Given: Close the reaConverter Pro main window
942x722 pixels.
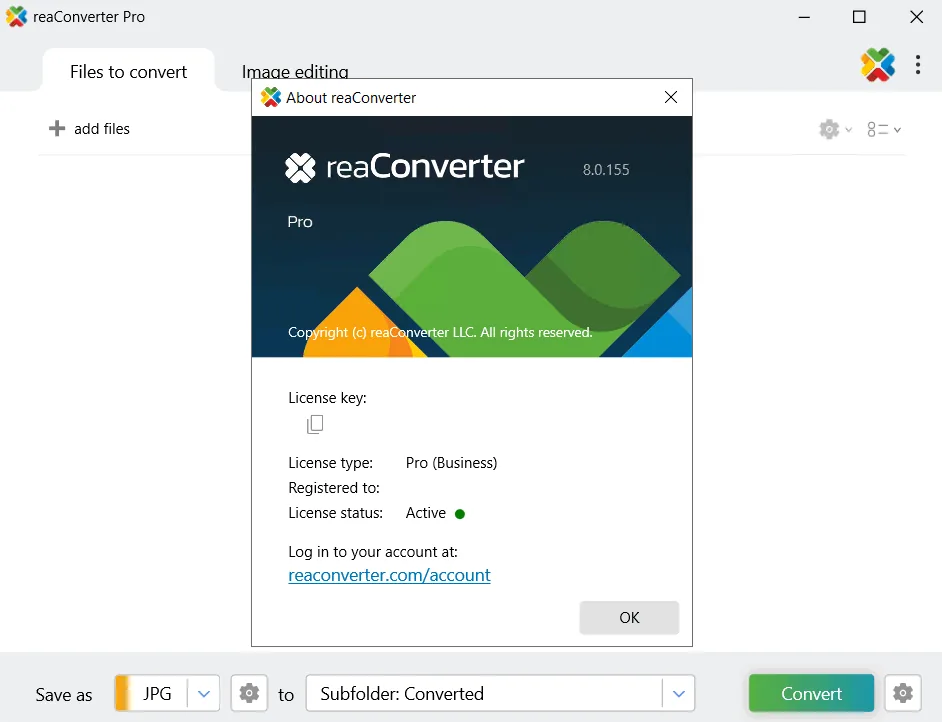Looking at the screenshot, I should click(x=916, y=17).
